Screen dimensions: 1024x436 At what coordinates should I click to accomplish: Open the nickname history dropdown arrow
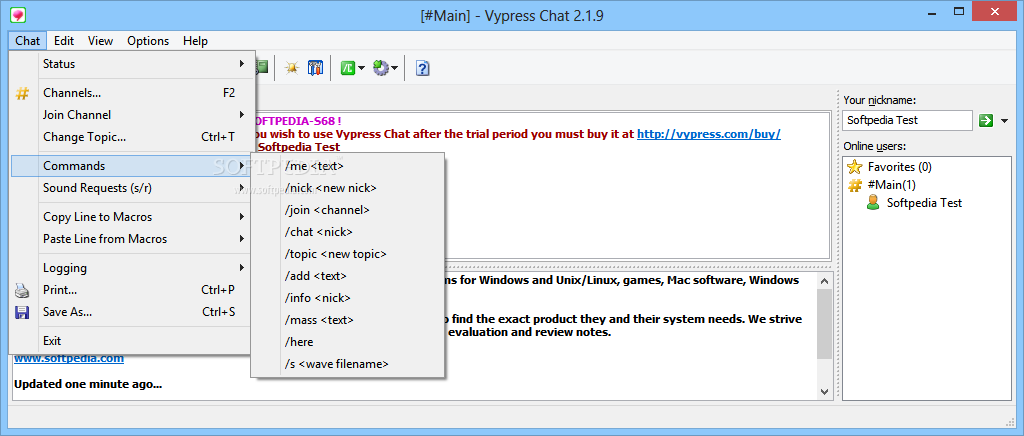pyautogui.click(x=1004, y=121)
